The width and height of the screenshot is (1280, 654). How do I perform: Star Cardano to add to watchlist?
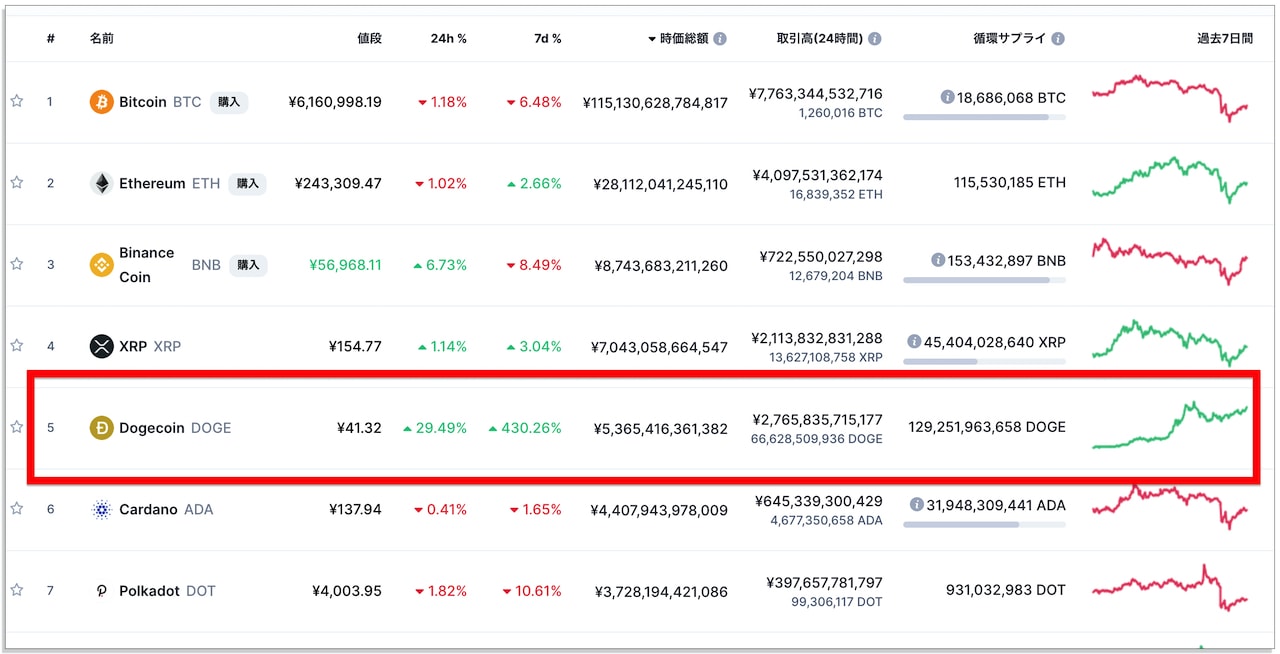click(x=17, y=509)
